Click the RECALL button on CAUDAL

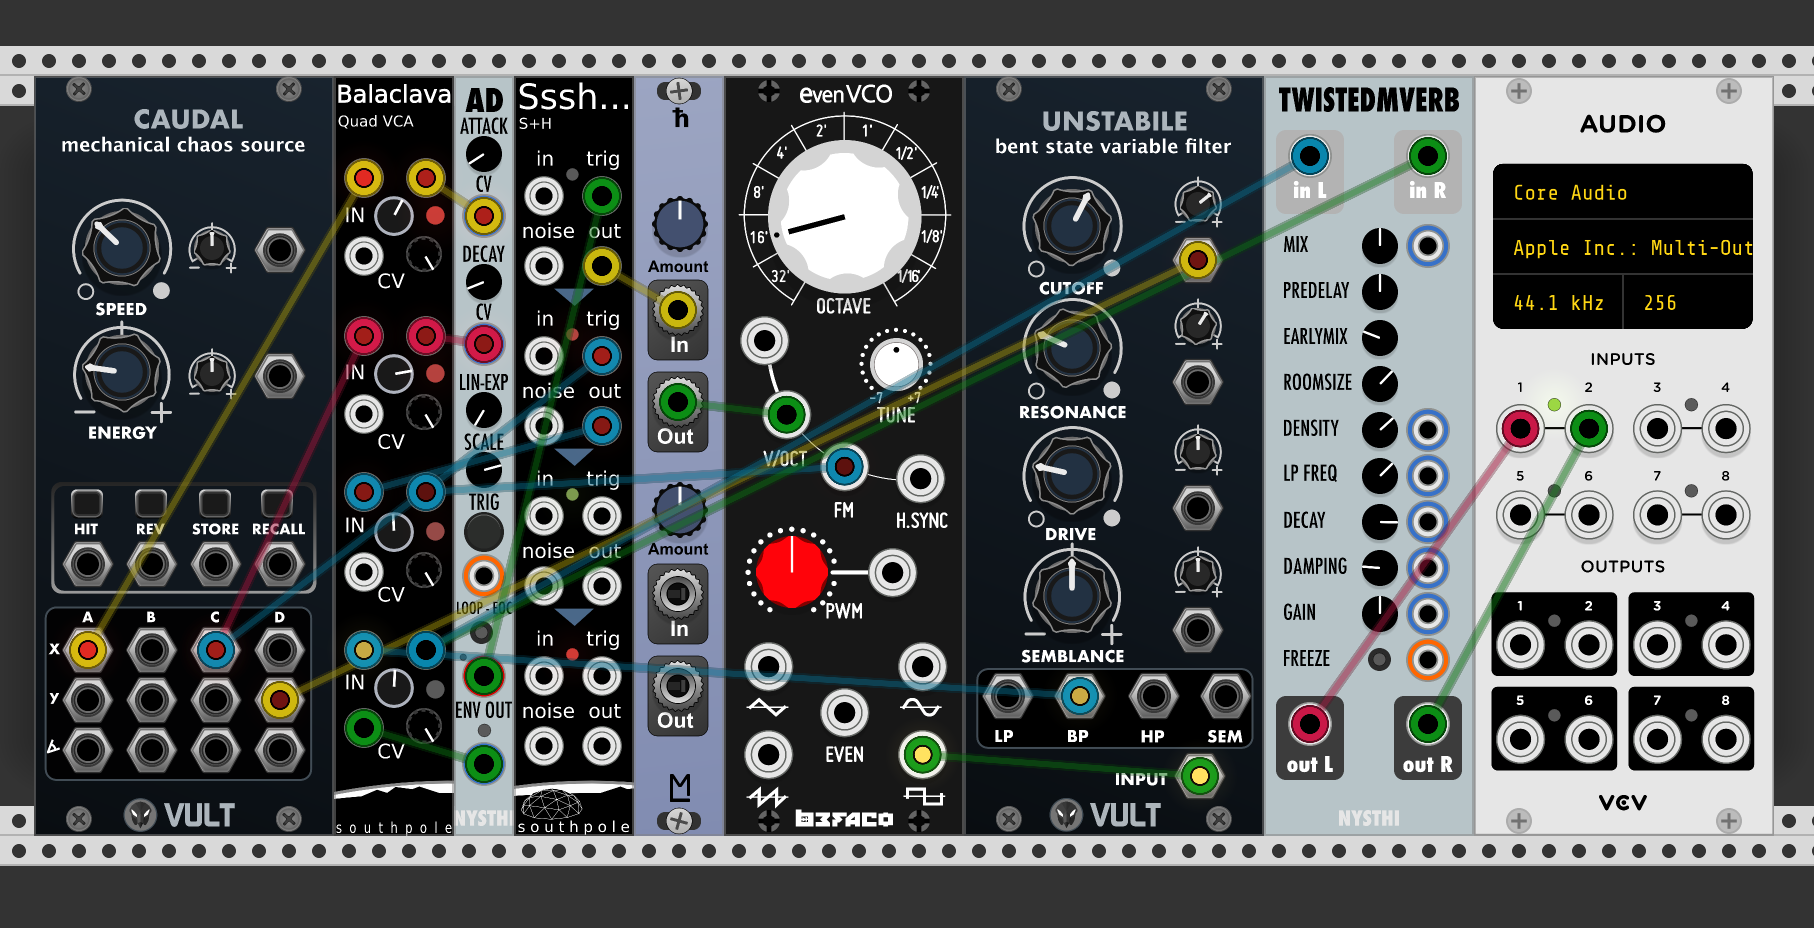(277, 502)
